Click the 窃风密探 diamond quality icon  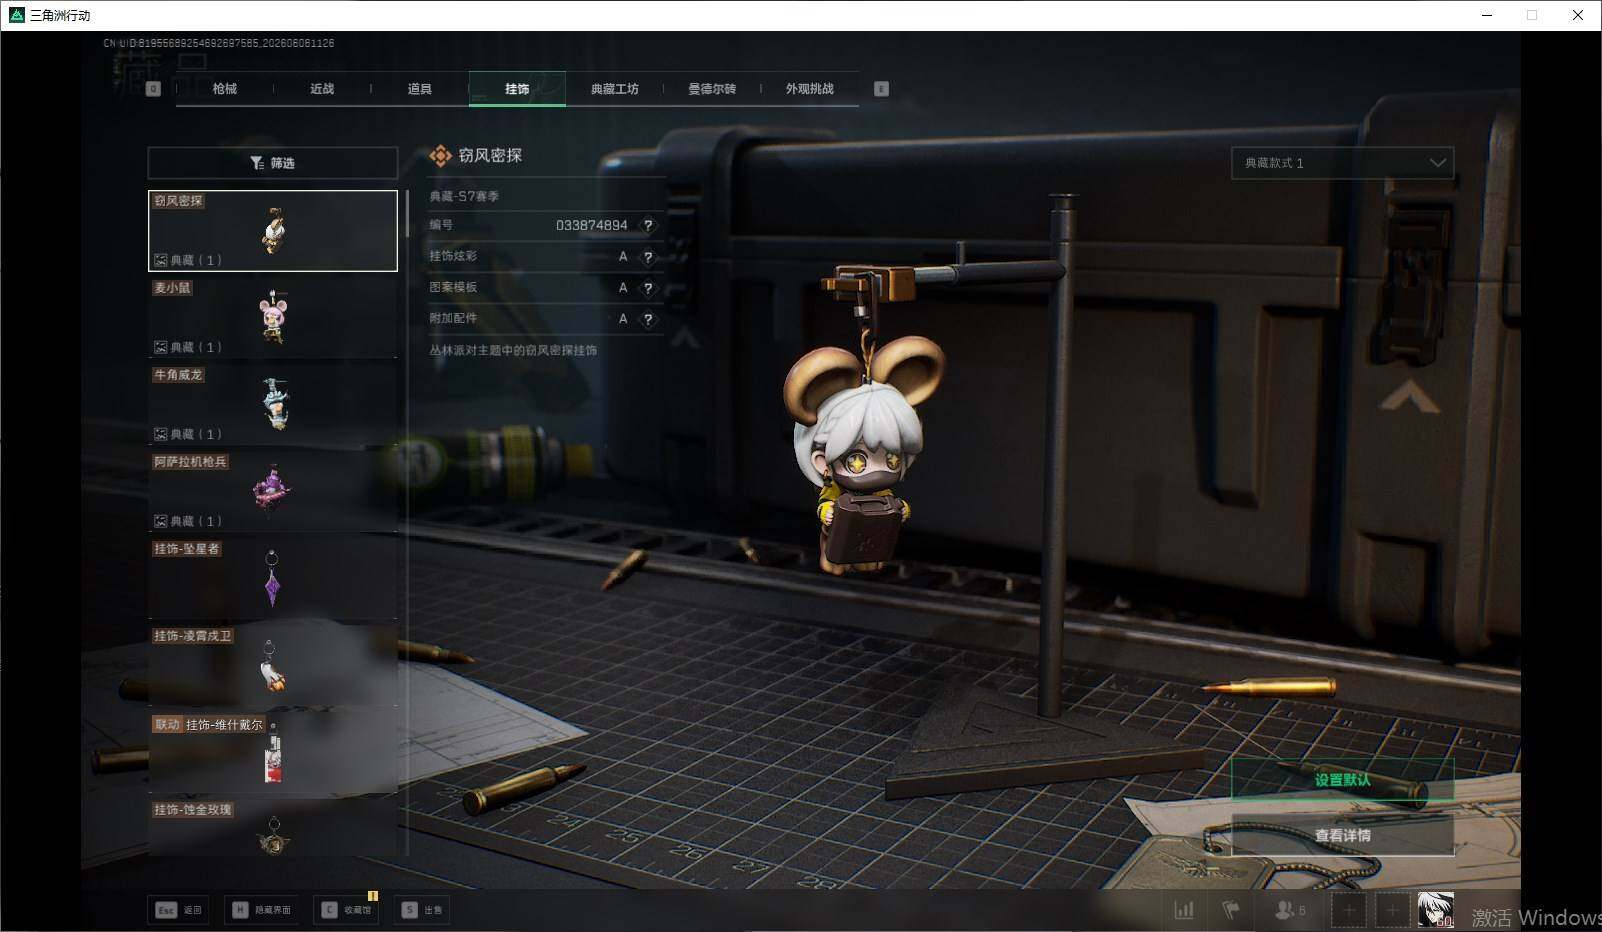pos(440,156)
